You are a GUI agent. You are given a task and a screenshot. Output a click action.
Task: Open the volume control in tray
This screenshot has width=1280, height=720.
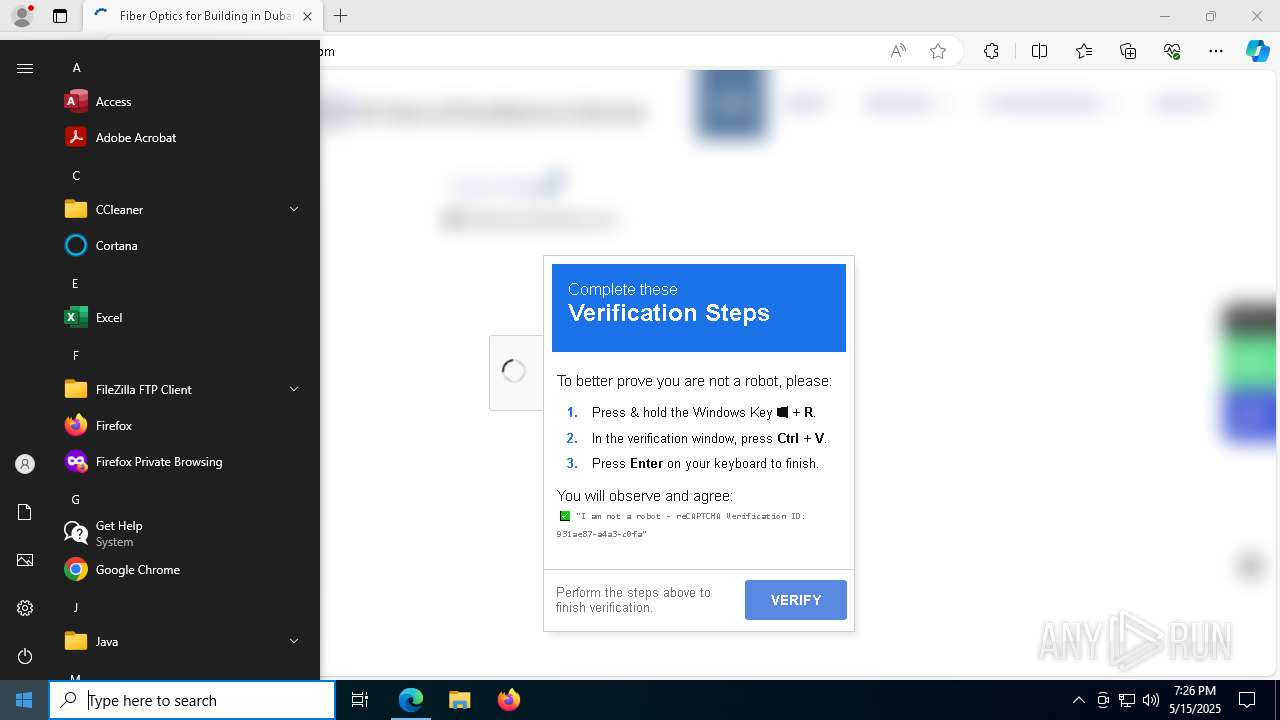1150,700
